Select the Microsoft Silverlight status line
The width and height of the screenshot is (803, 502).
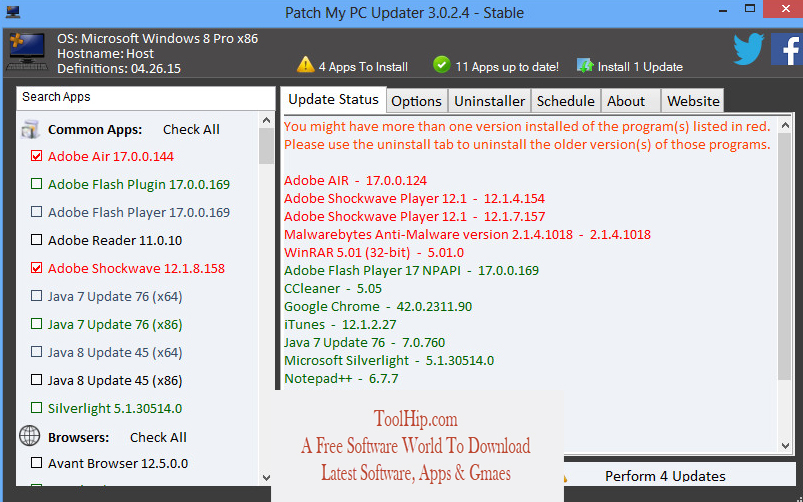(x=389, y=360)
